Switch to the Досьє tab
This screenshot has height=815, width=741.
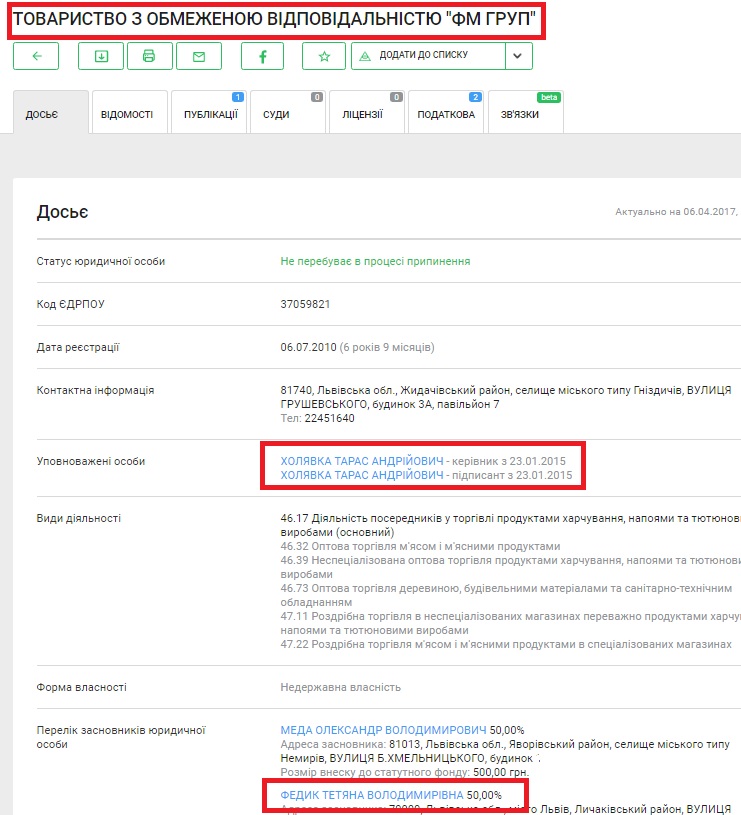[42, 114]
